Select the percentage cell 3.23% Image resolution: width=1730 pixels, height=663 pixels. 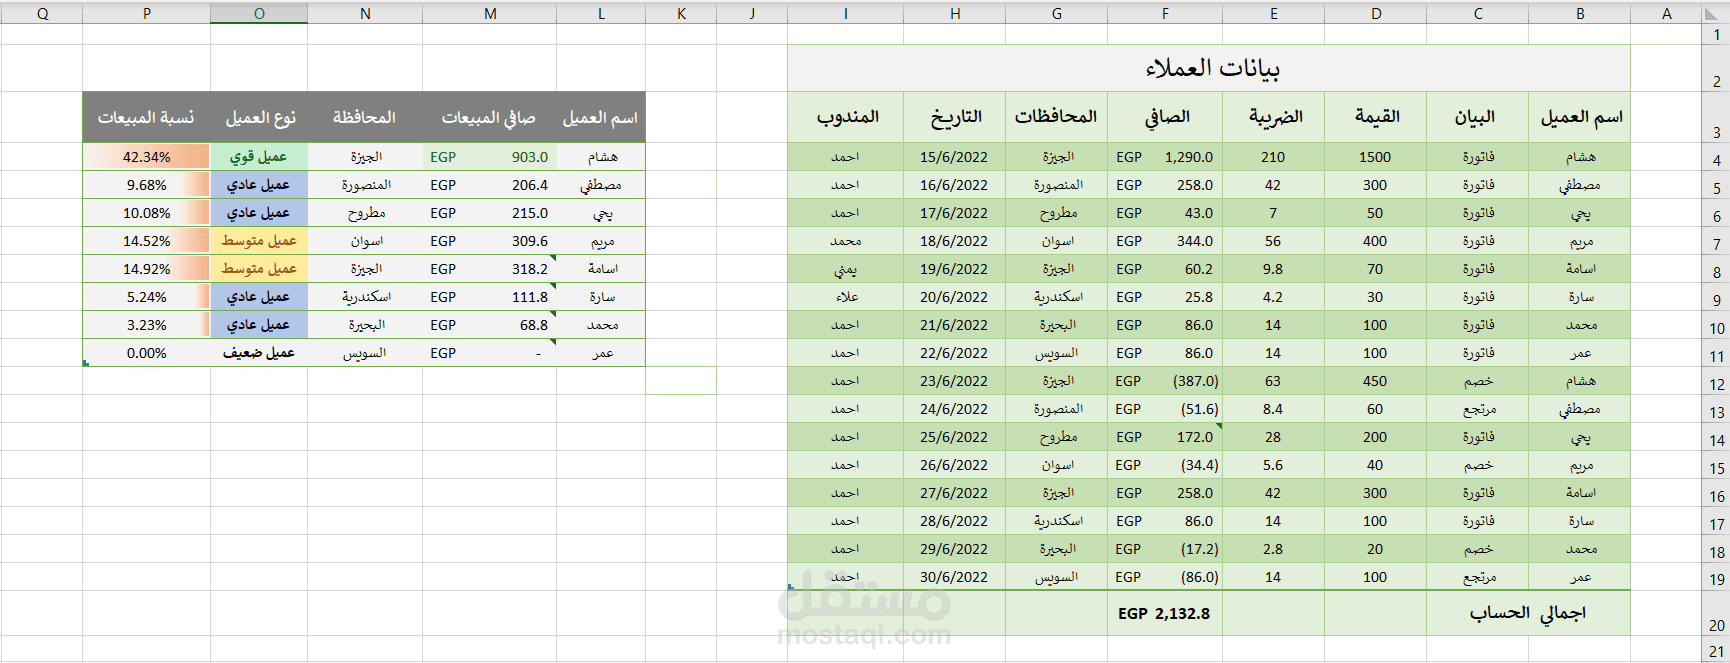click(147, 325)
